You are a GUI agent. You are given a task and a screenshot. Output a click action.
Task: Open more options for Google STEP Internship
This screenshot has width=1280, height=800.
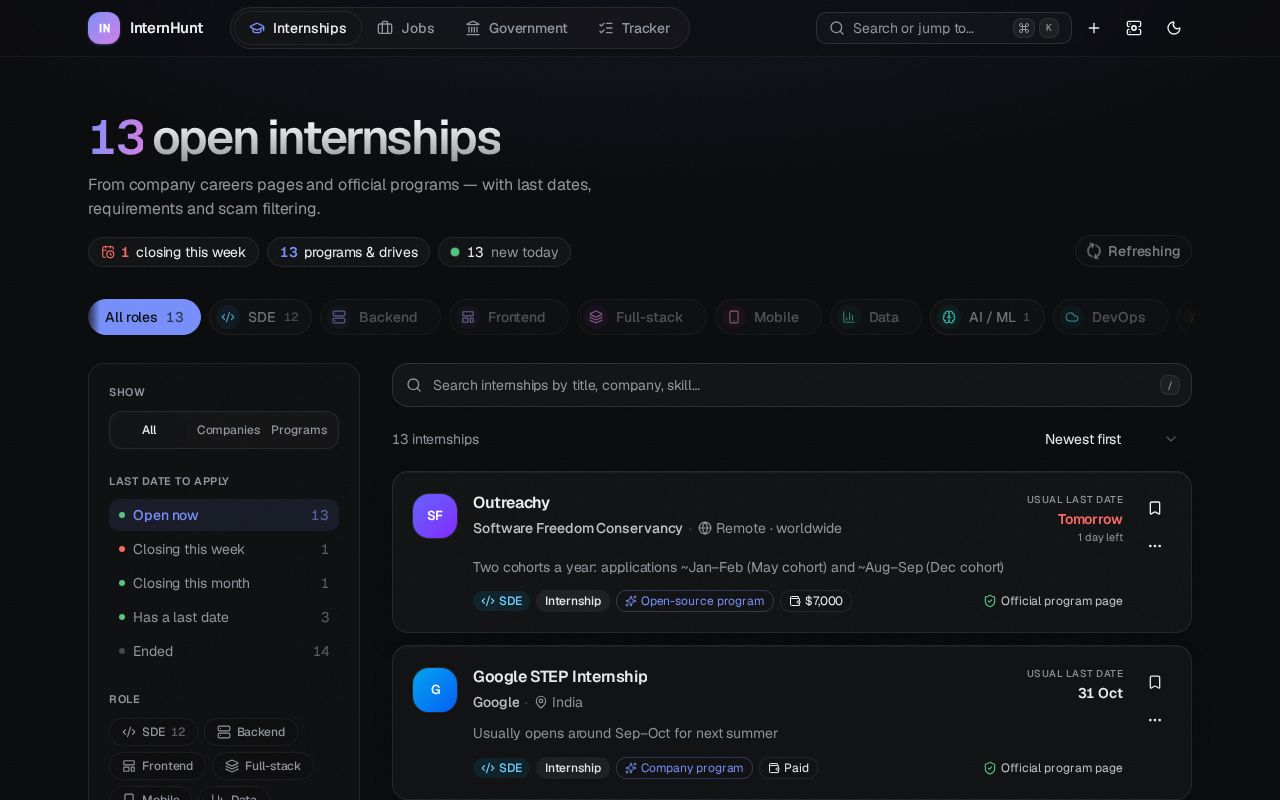(x=1155, y=720)
